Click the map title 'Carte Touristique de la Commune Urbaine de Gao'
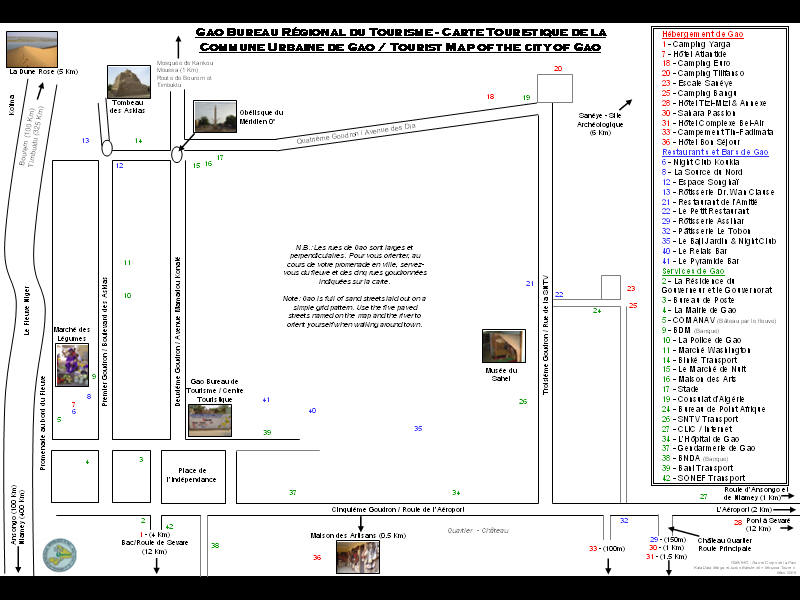 tap(401, 39)
